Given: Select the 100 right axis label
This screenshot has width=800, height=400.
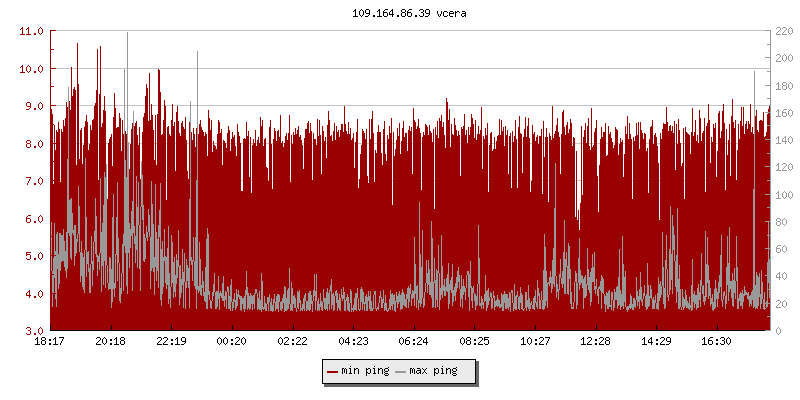Looking at the screenshot, I should (x=783, y=195).
